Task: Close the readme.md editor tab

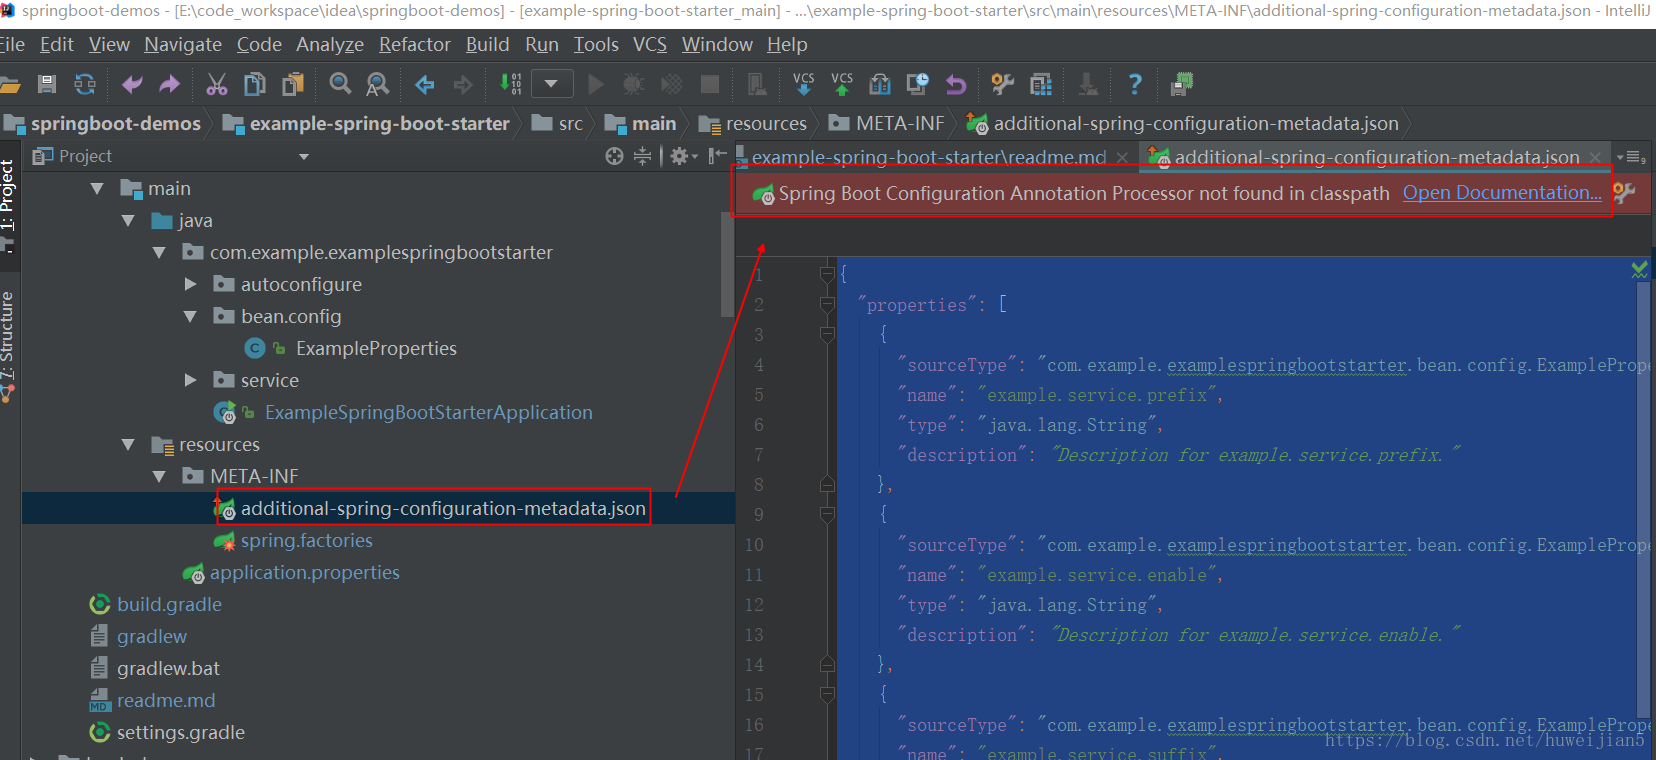Action: tap(1122, 158)
